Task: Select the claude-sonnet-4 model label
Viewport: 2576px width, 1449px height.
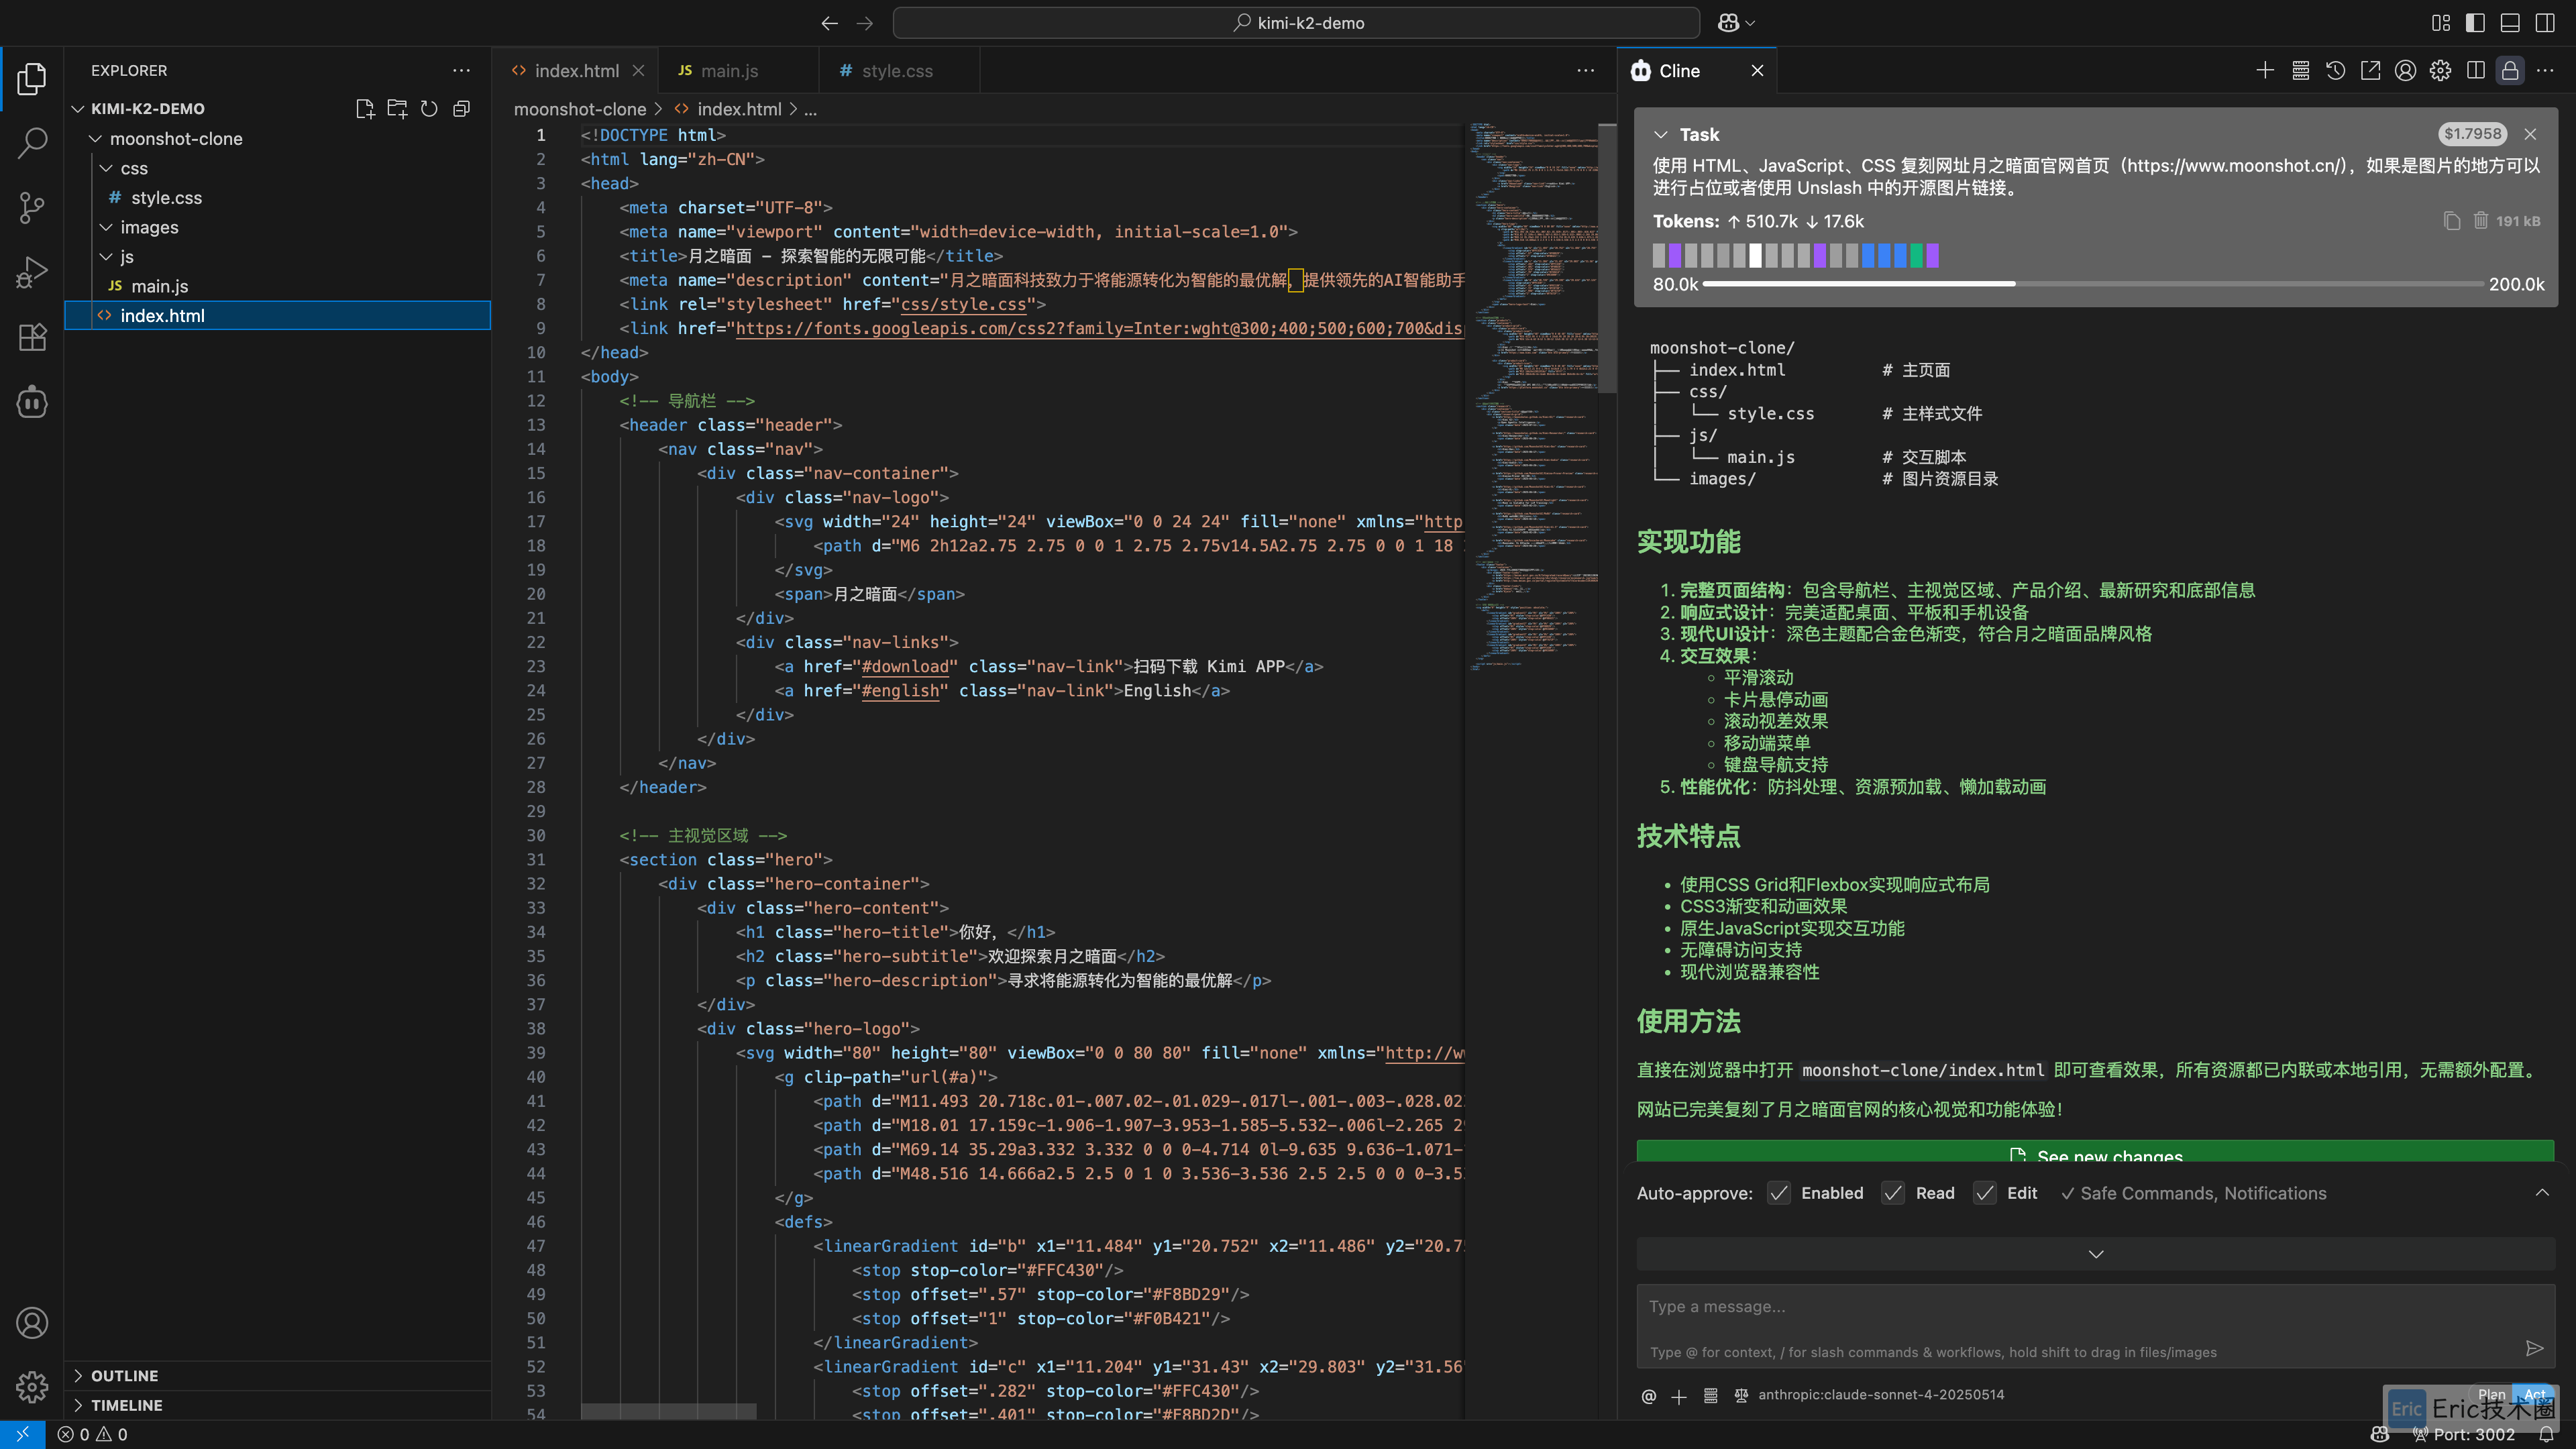Action: [1881, 1395]
